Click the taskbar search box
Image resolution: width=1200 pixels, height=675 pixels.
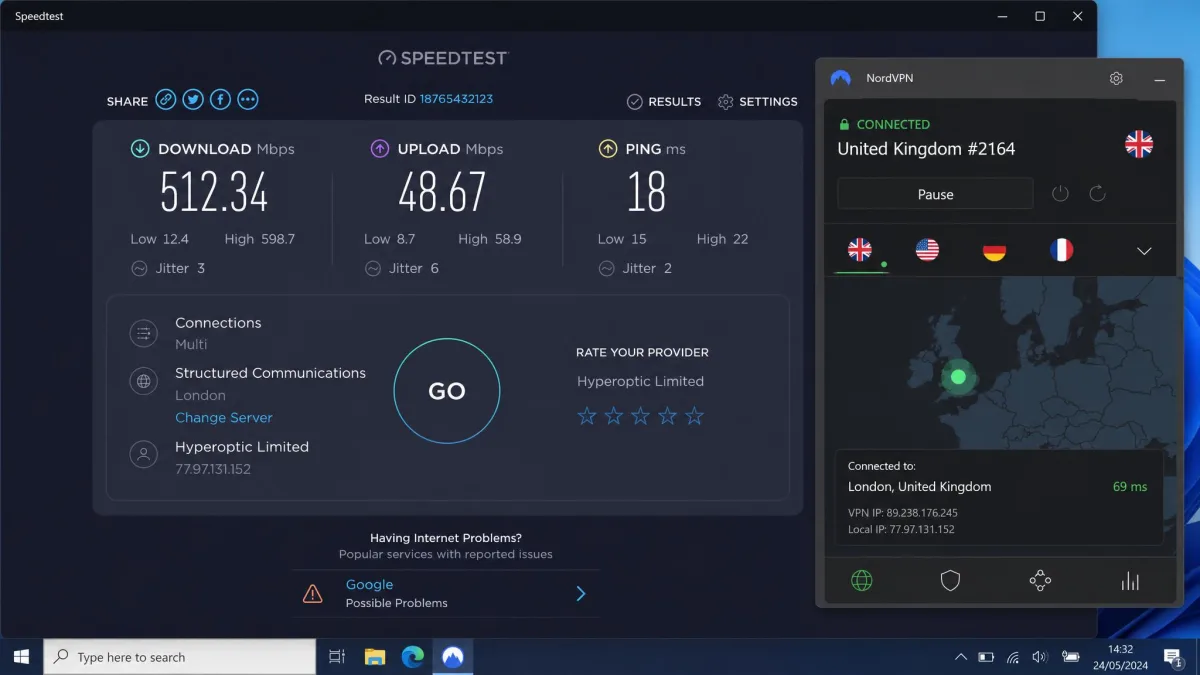pyautogui.click(x=180, y=657)
